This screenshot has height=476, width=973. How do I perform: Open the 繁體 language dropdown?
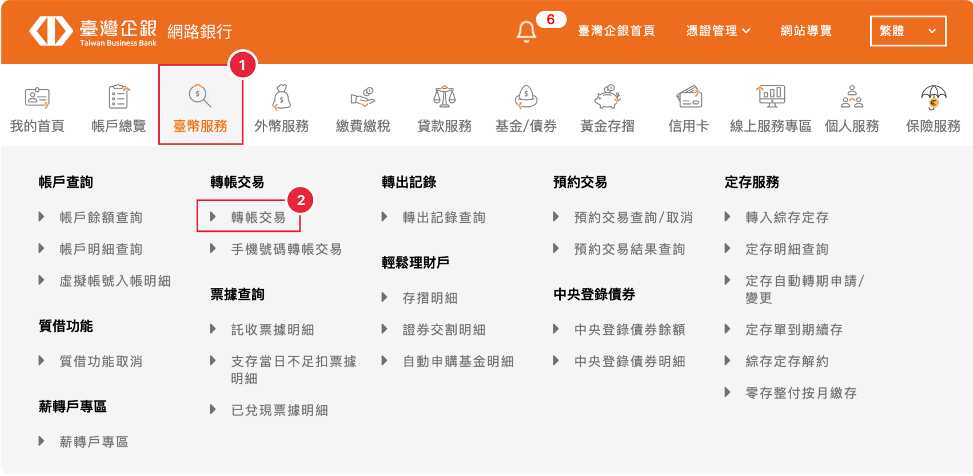click(907, 31)
